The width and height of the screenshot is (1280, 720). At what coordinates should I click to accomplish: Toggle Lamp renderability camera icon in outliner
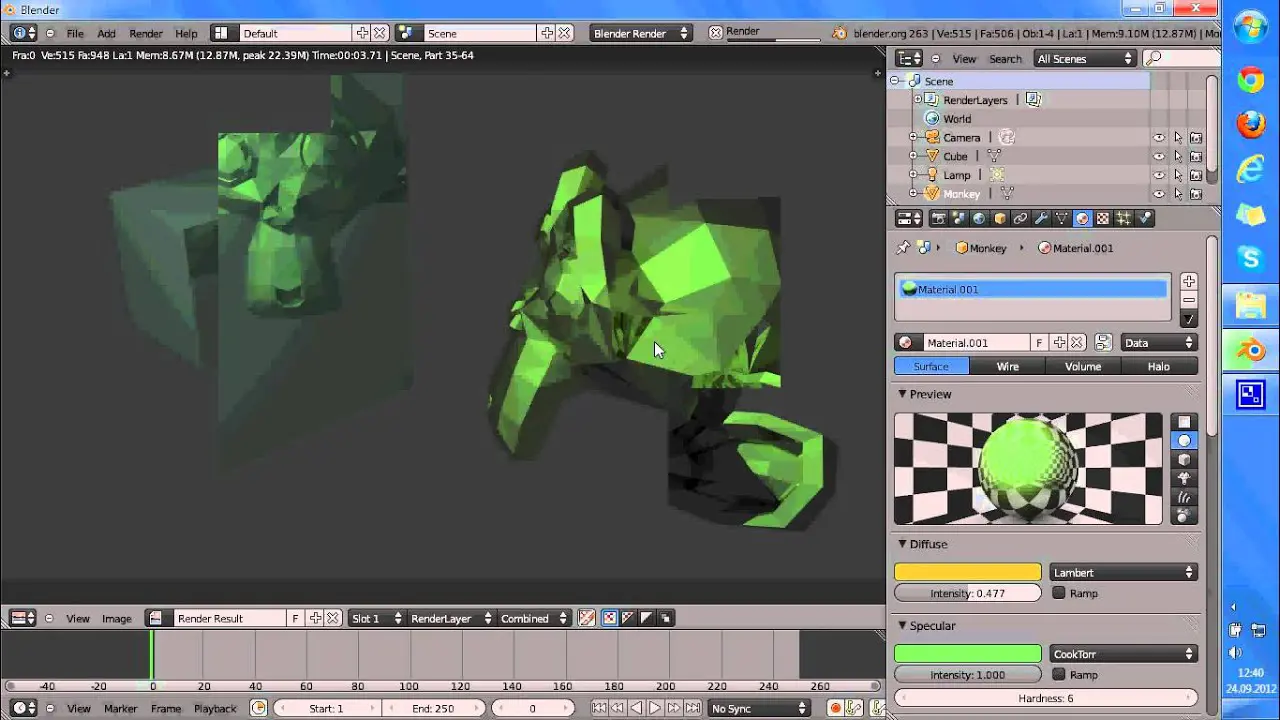pos(1196,175)
